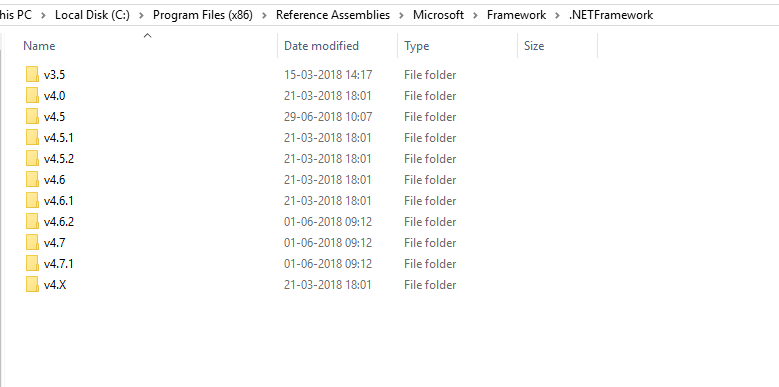The image size is (779, 387).
Task: Click the v4.X folder icon
Action: [32, 285]
